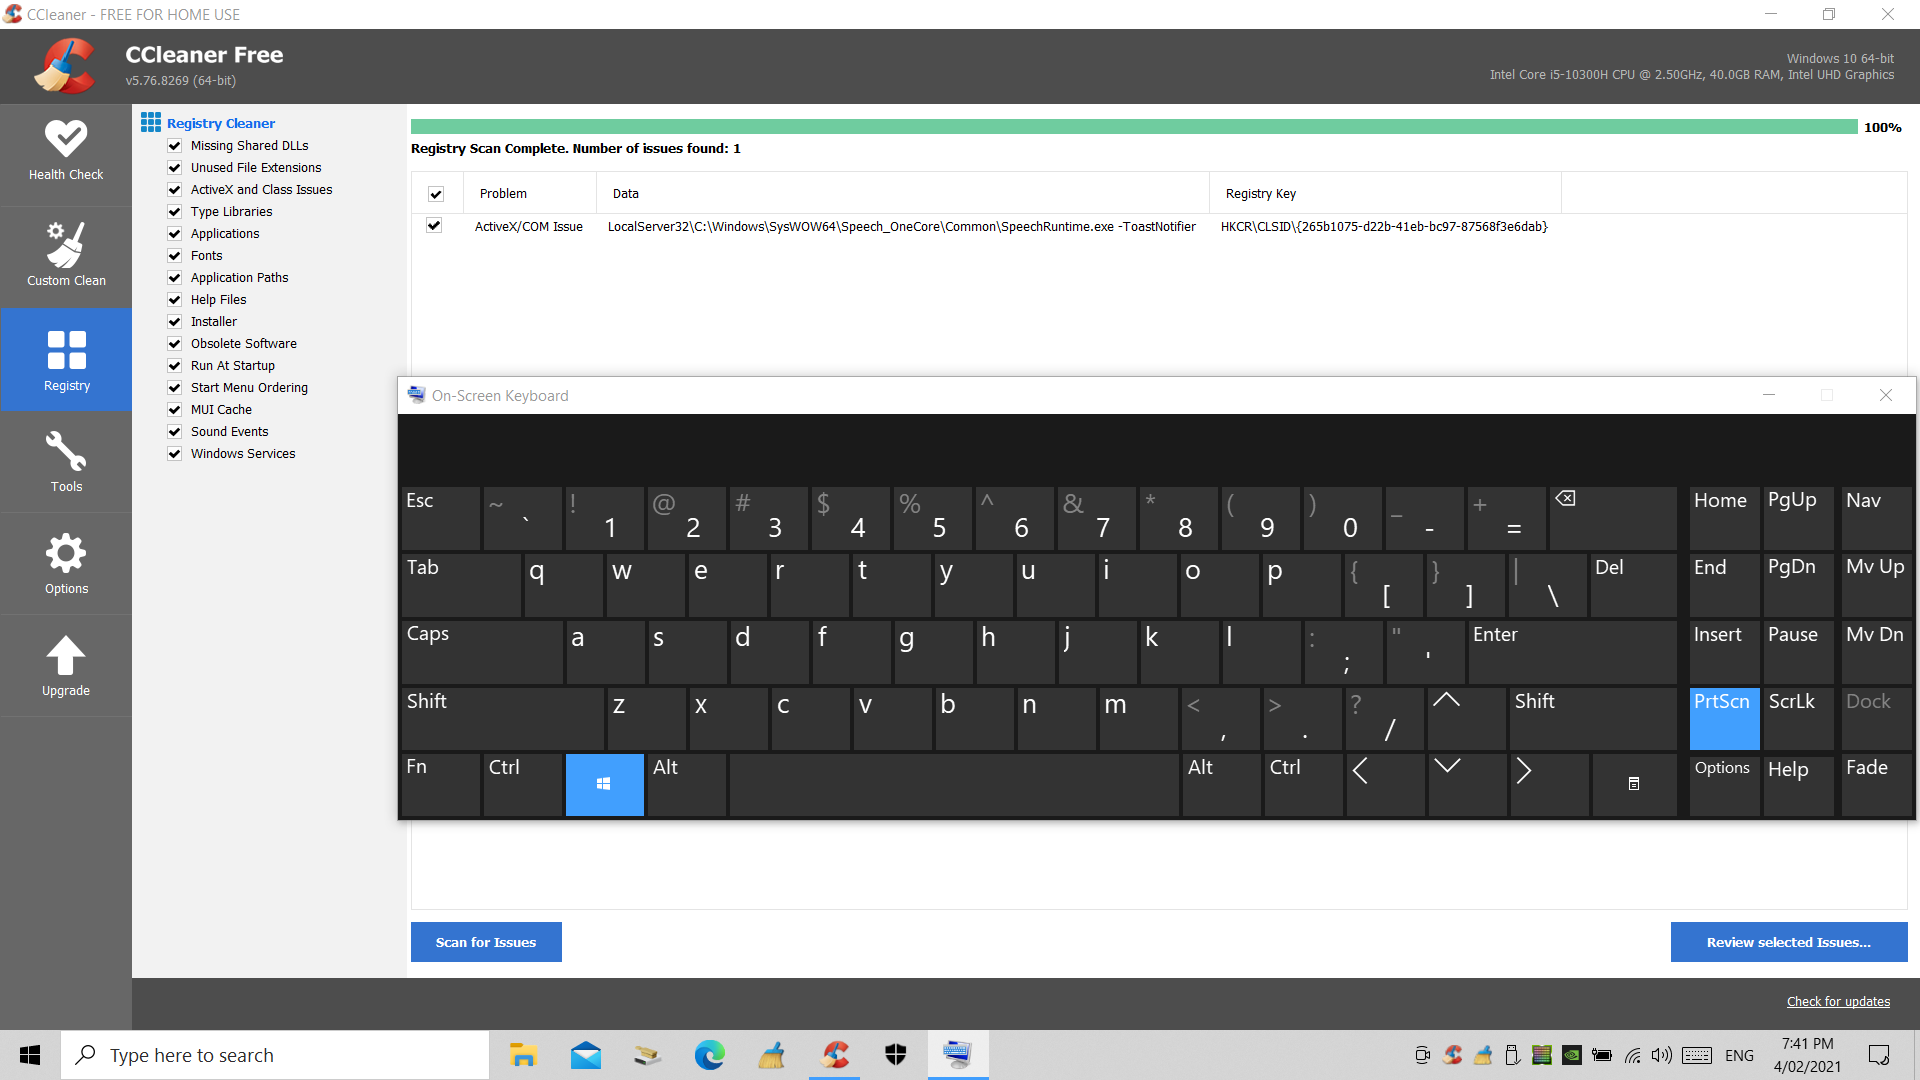Toggle the ActiveX/COM Issue checkbox

[436, 225]
